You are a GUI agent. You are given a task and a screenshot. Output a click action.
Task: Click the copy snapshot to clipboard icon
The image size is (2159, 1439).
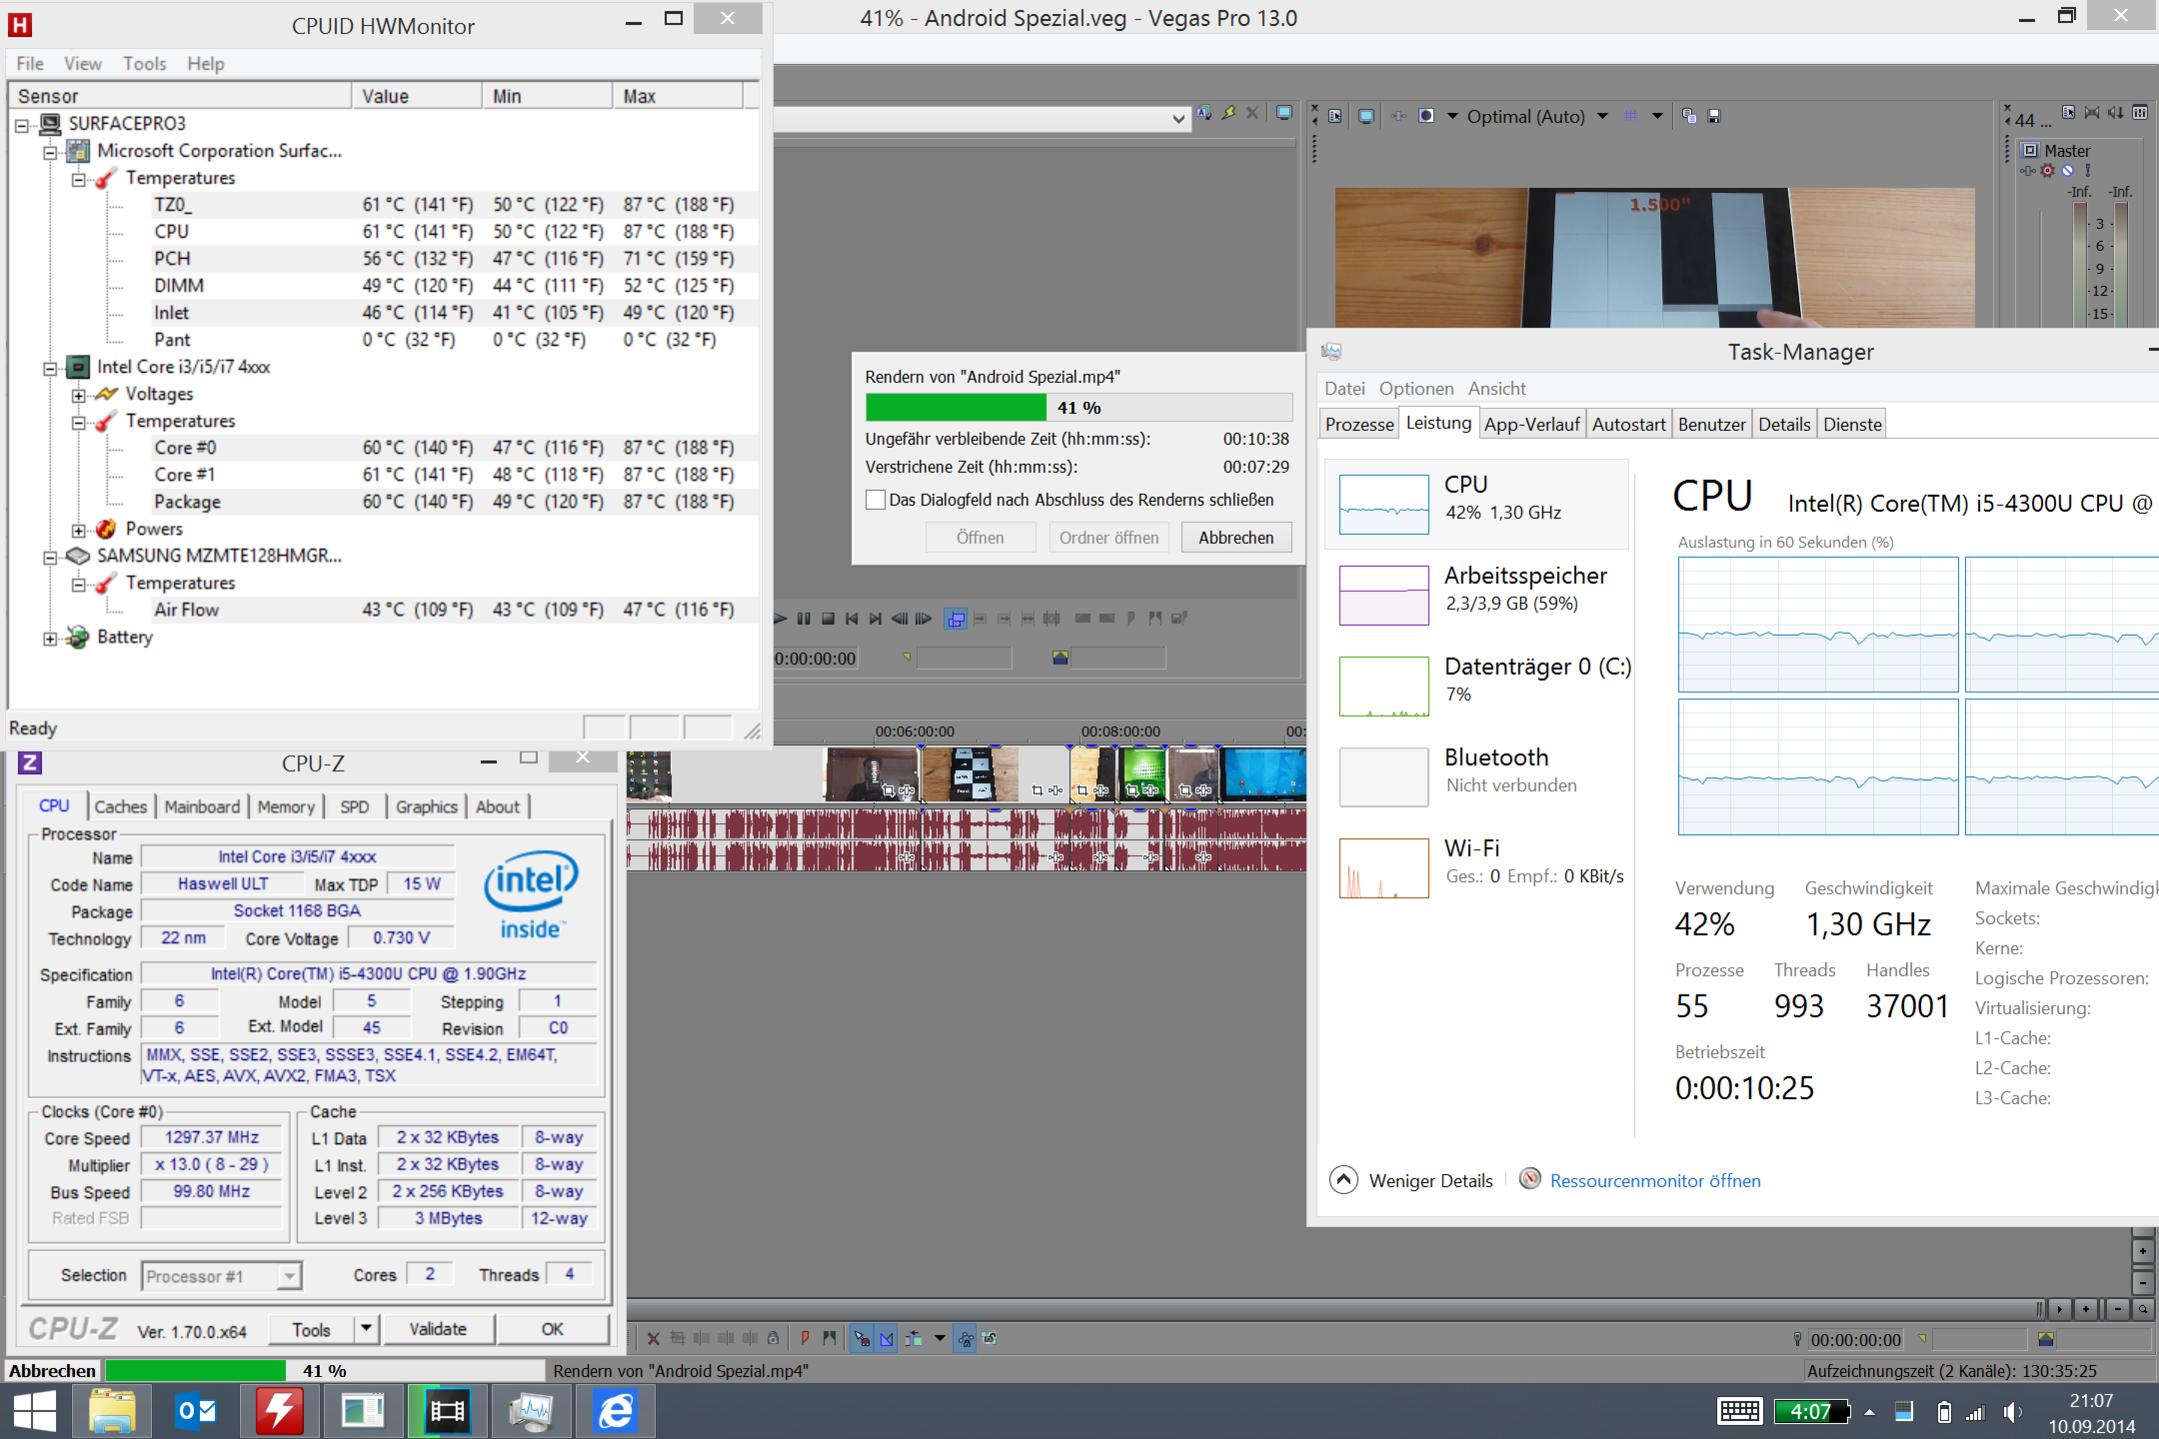pos(1689,117)
